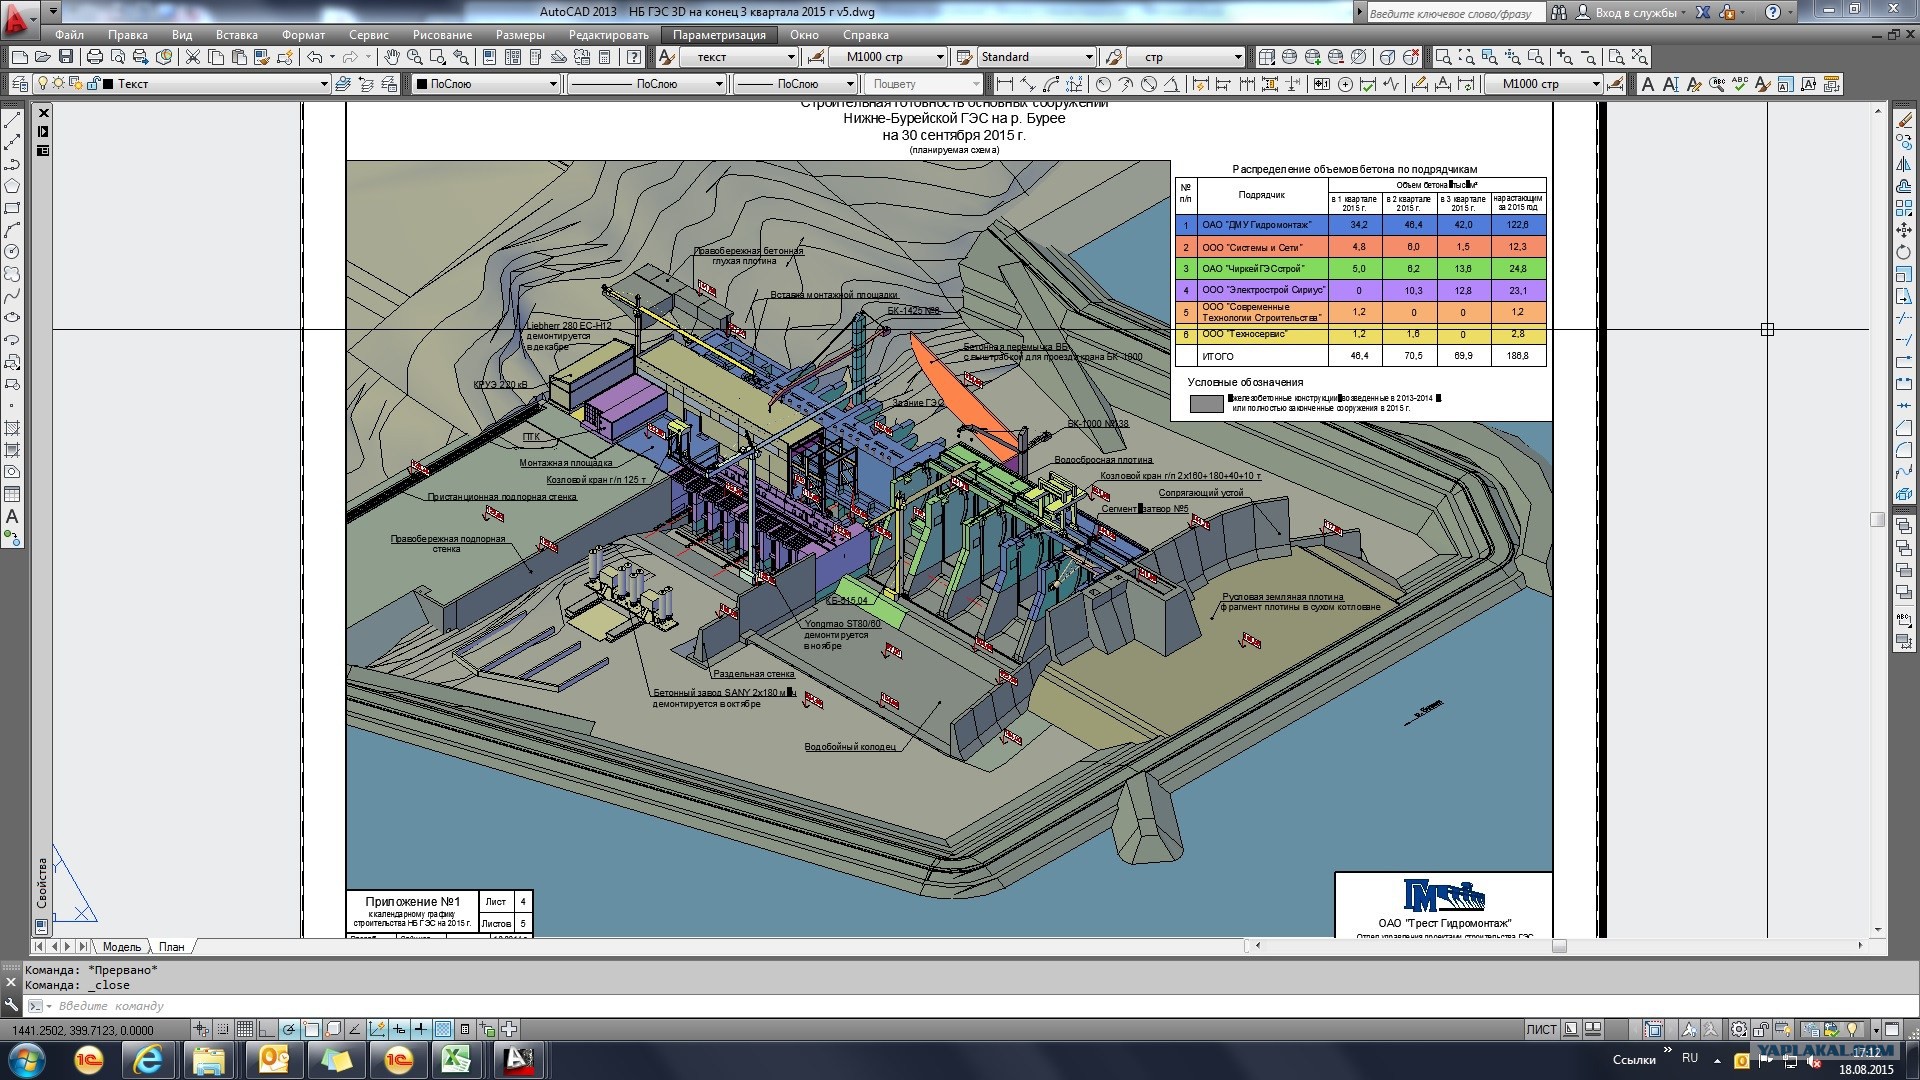Cut selection with the scissors icon
The width and height of the screenshot is (1920, 1080).
193,57
